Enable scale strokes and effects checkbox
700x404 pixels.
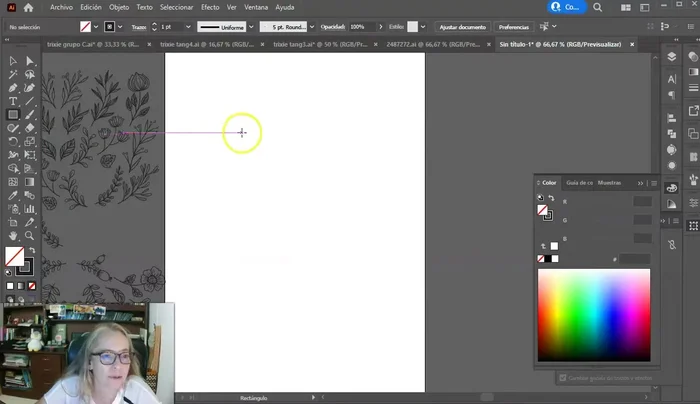click(x=563, y=378)
